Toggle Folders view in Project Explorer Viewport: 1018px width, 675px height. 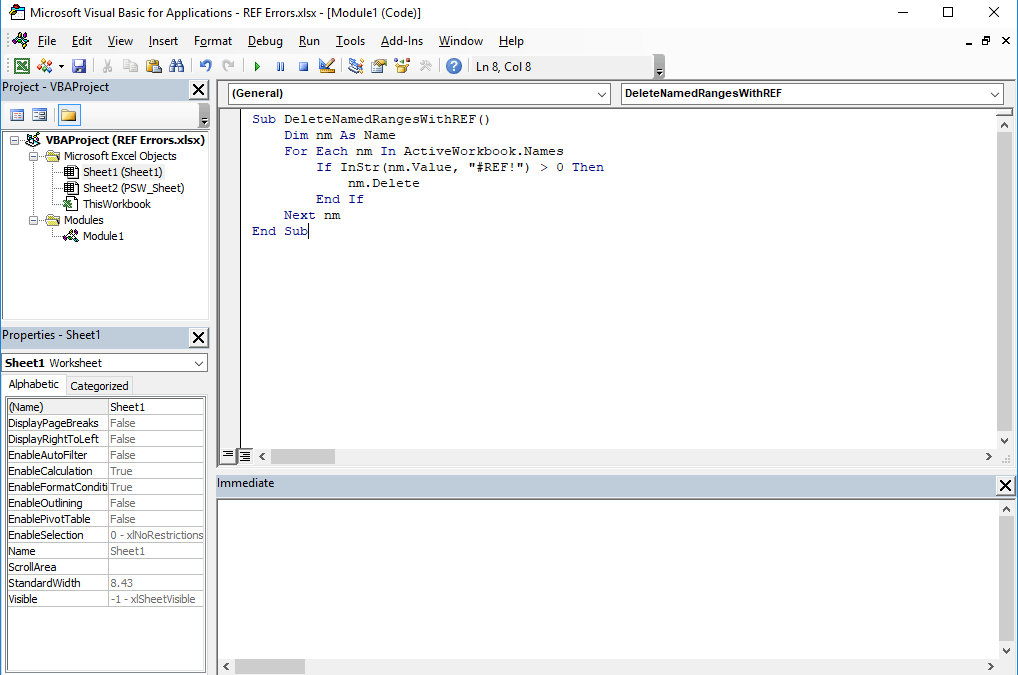point(68,114)
